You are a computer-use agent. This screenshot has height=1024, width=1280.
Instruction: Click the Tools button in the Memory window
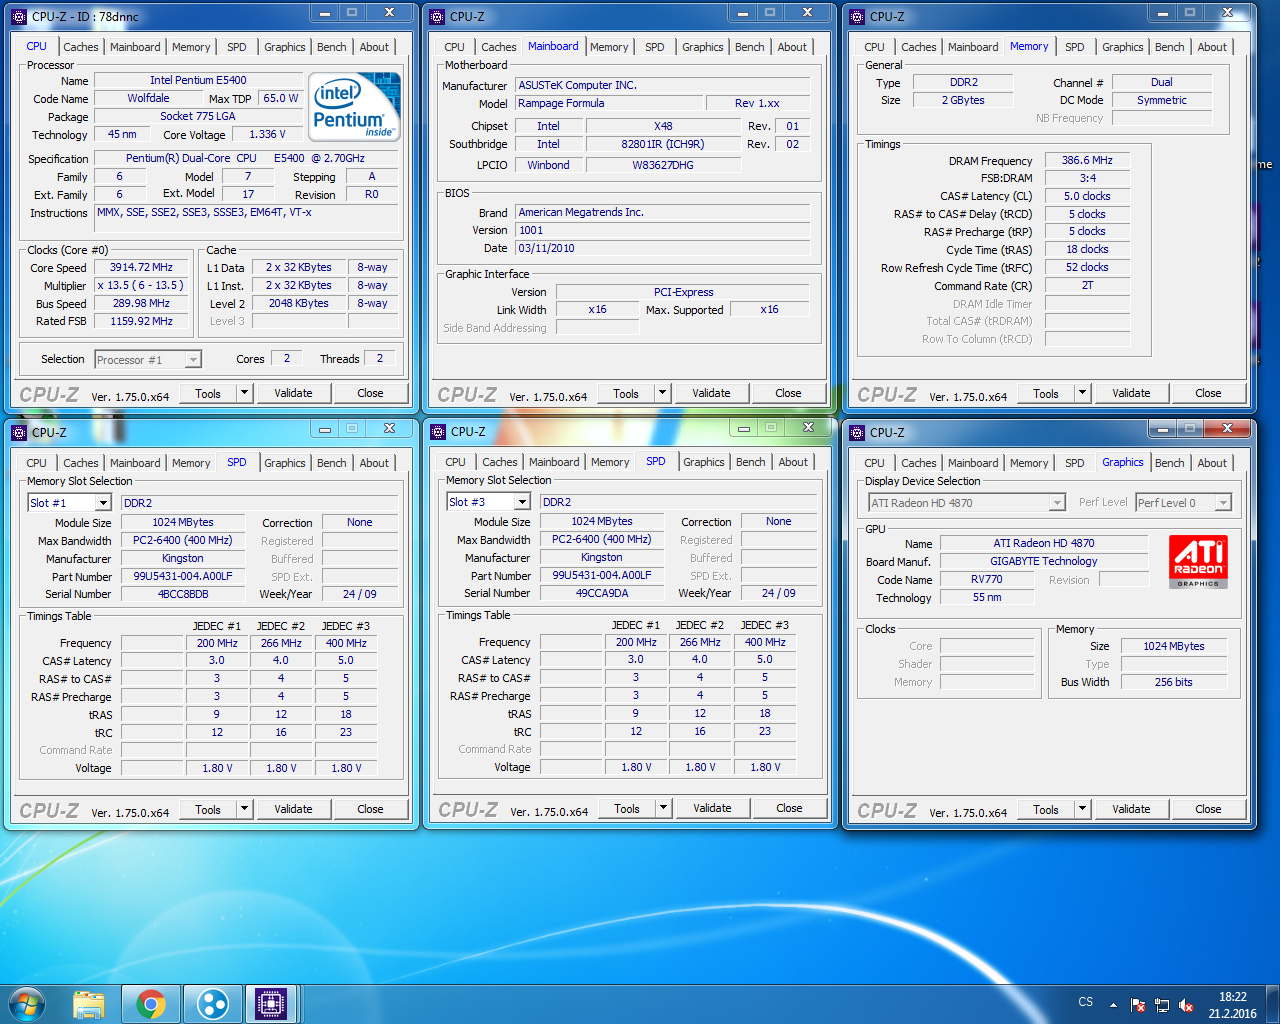(1046, 393)
